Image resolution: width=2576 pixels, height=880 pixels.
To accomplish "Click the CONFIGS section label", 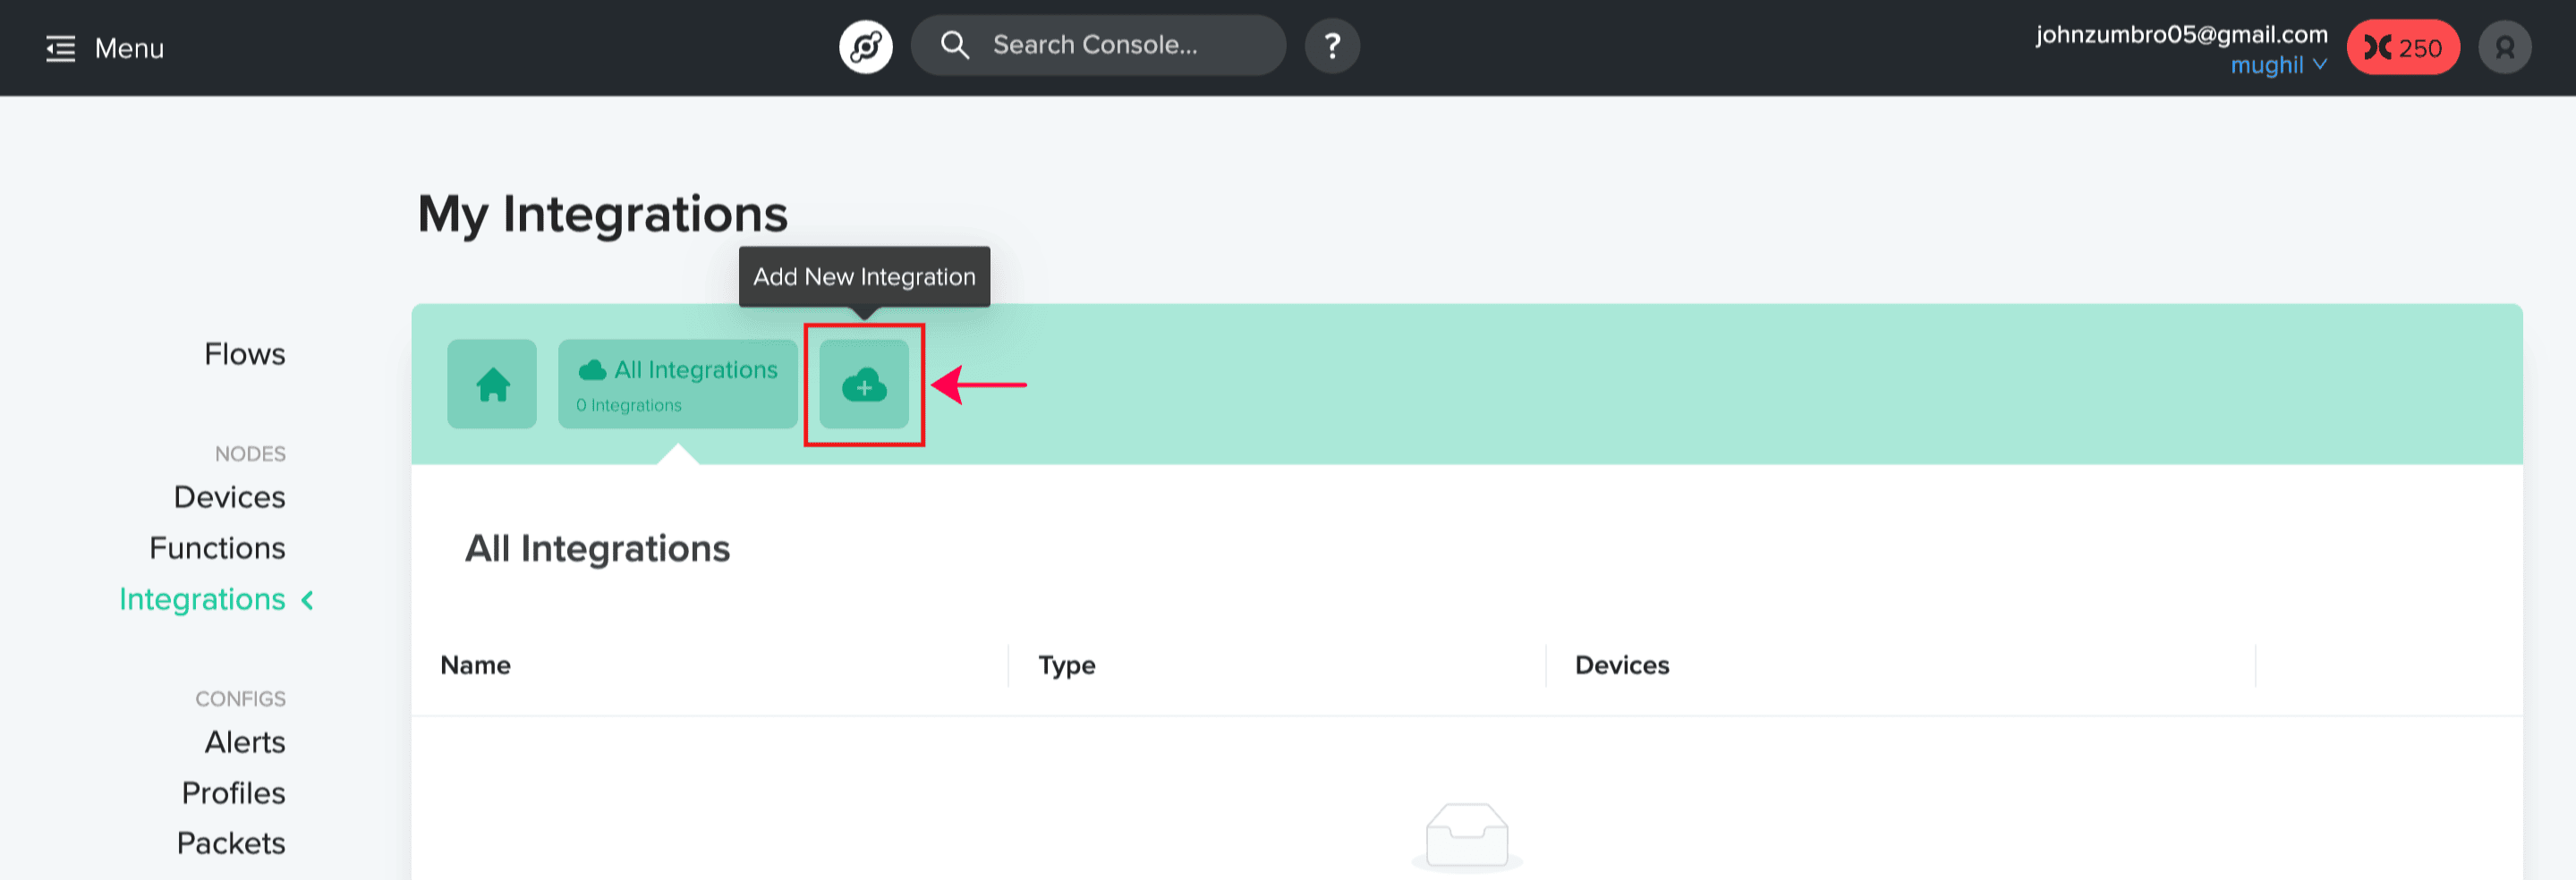I will (240, 699).
